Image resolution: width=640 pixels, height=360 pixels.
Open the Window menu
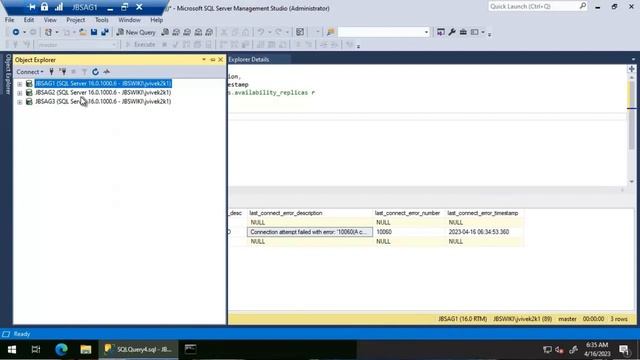pos(129,20)
